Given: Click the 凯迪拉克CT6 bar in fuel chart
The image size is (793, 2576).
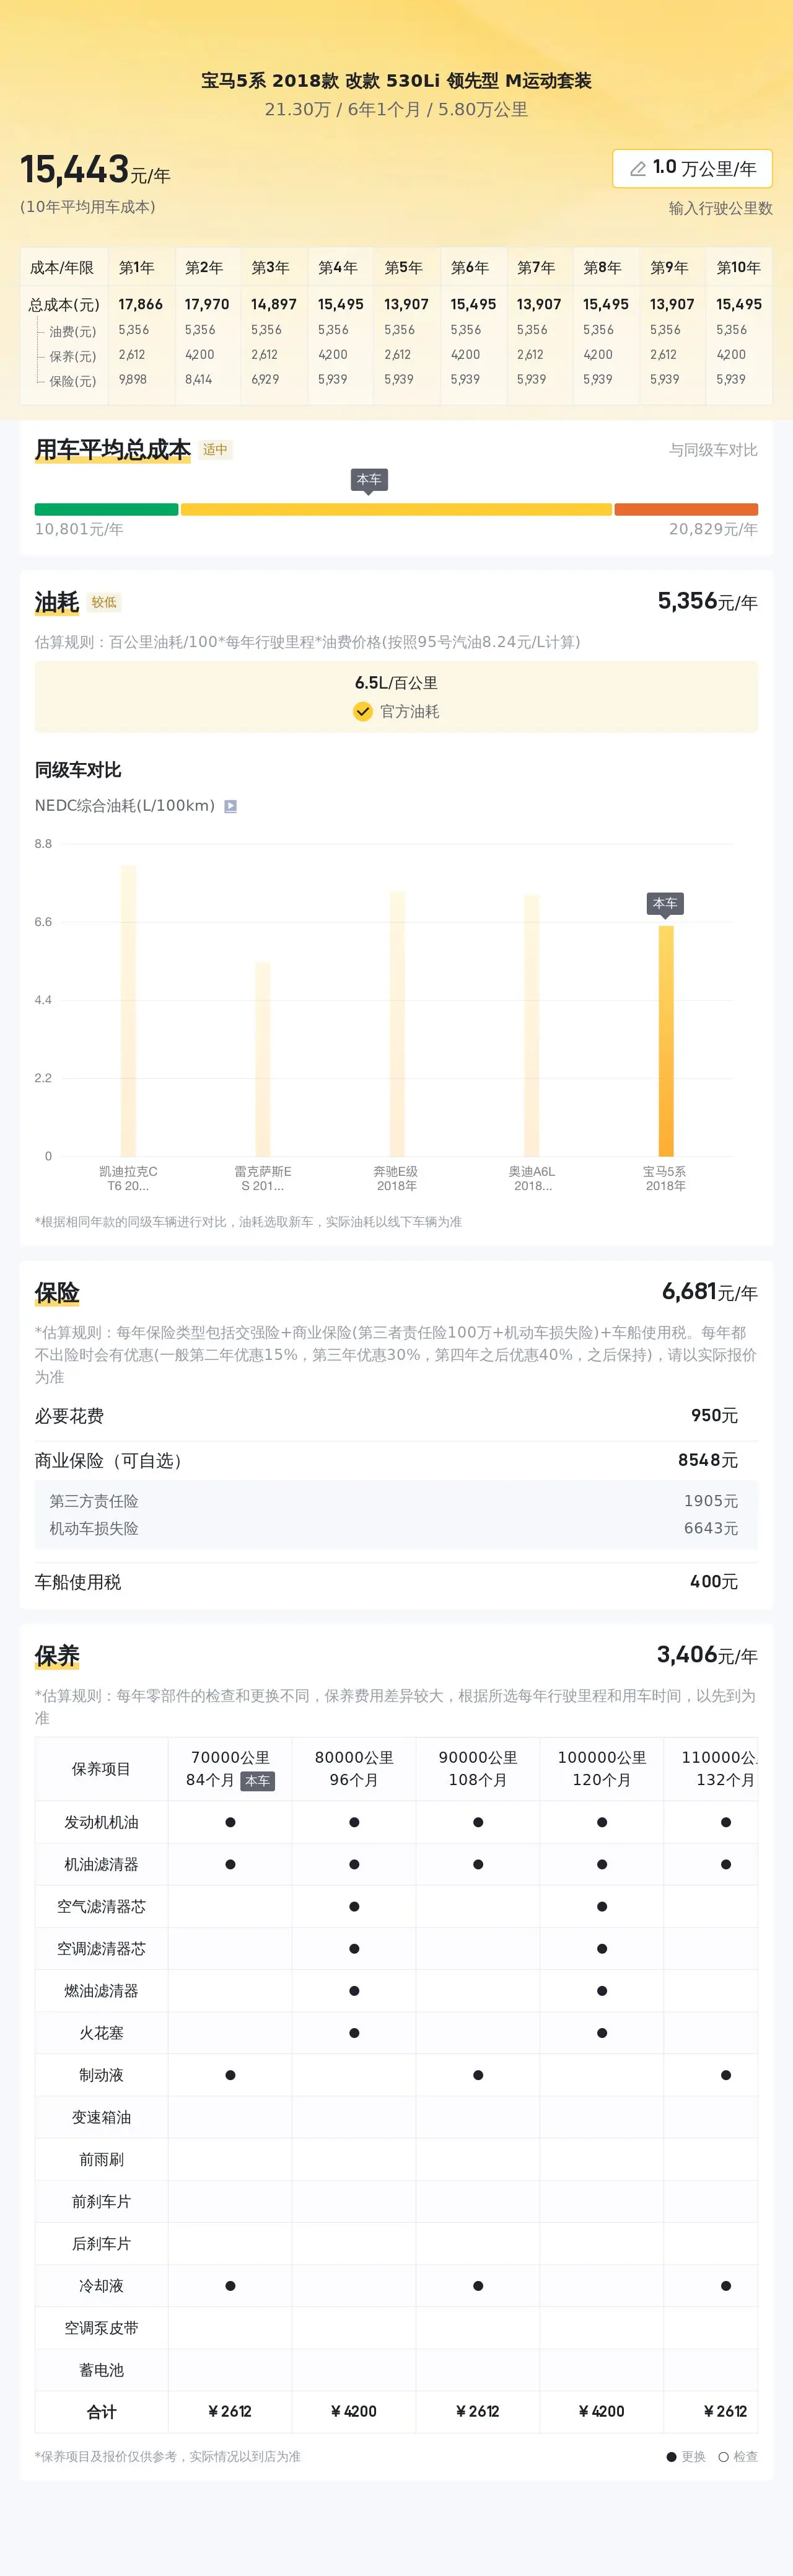Looking at the screenshot, I should pos(128,1010).
